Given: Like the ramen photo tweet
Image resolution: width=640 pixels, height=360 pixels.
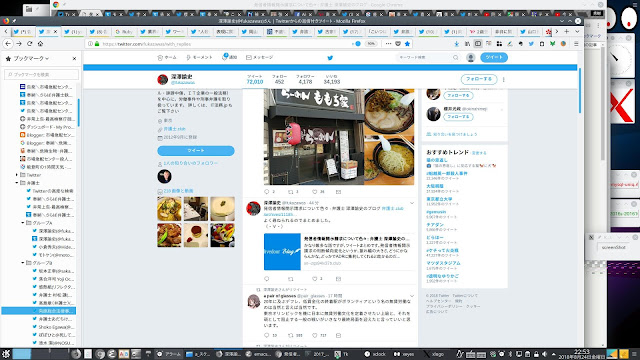Looking at the screenshot, I should [315, 191].
